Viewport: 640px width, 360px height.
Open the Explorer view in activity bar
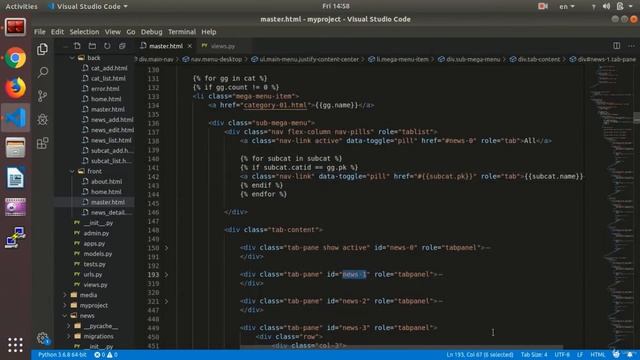click(x=42, y=49)
